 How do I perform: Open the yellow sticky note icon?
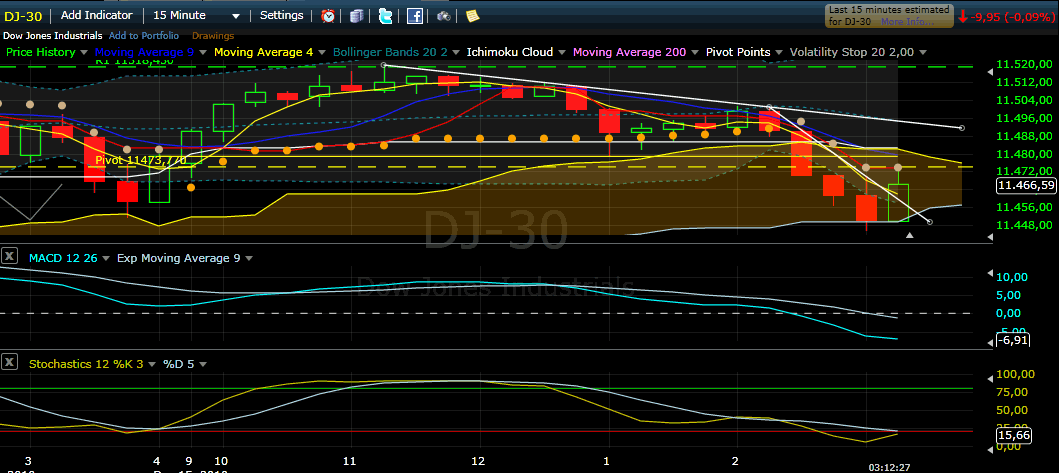click(x=472, y=16)
